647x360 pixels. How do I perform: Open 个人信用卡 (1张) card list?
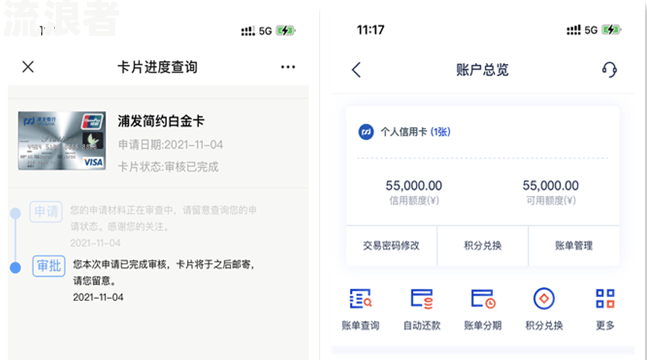point(415,132)
